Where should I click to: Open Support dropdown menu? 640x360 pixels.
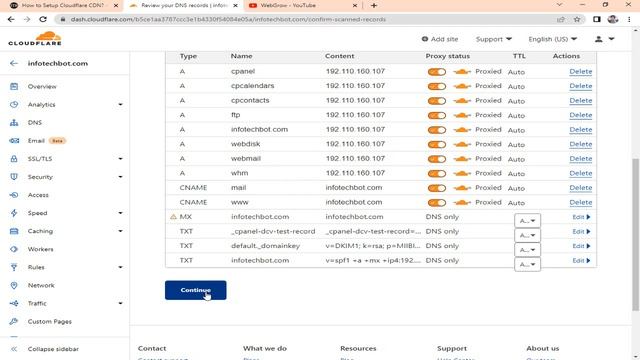[x=493, y=39]
